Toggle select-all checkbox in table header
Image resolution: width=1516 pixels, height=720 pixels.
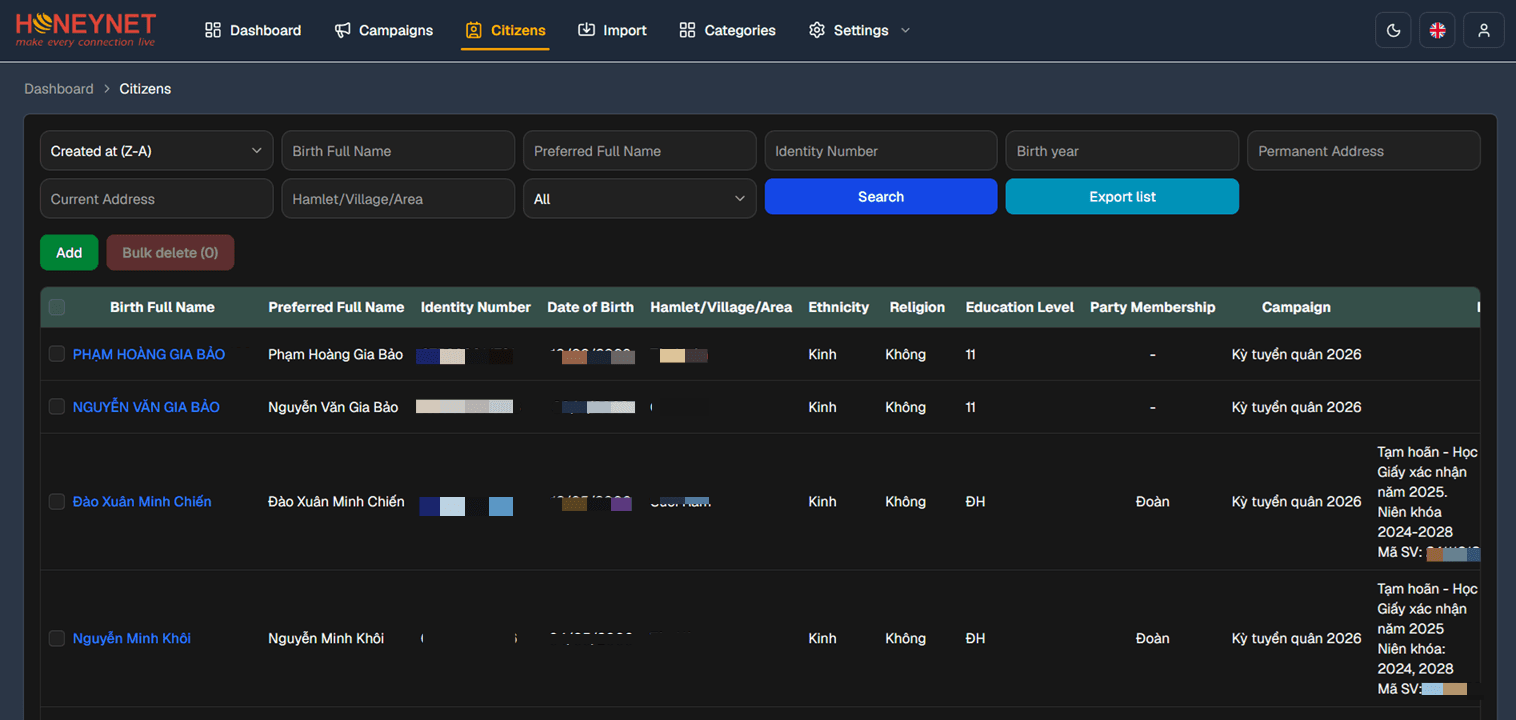pyautogui.click(x=57, y=307)
